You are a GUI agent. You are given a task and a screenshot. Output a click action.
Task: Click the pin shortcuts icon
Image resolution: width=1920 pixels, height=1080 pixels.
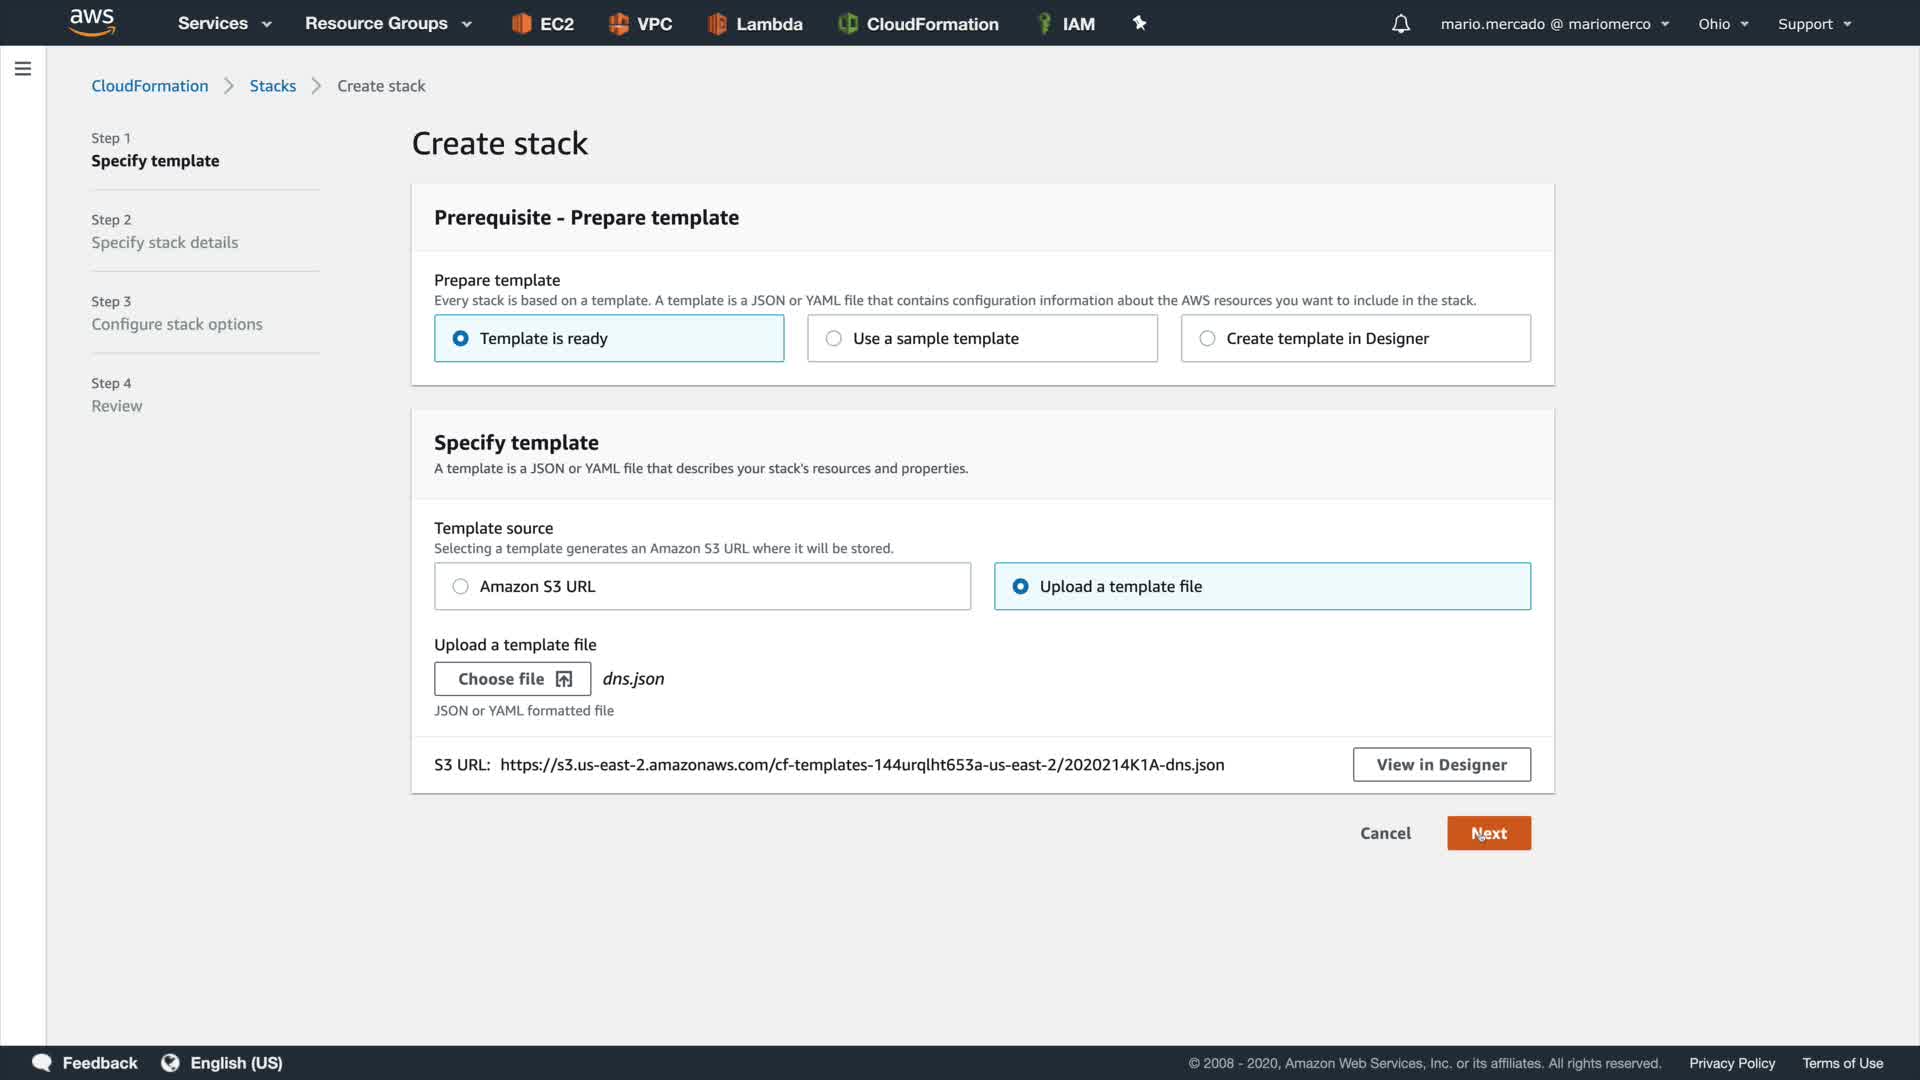[1139, 23]
